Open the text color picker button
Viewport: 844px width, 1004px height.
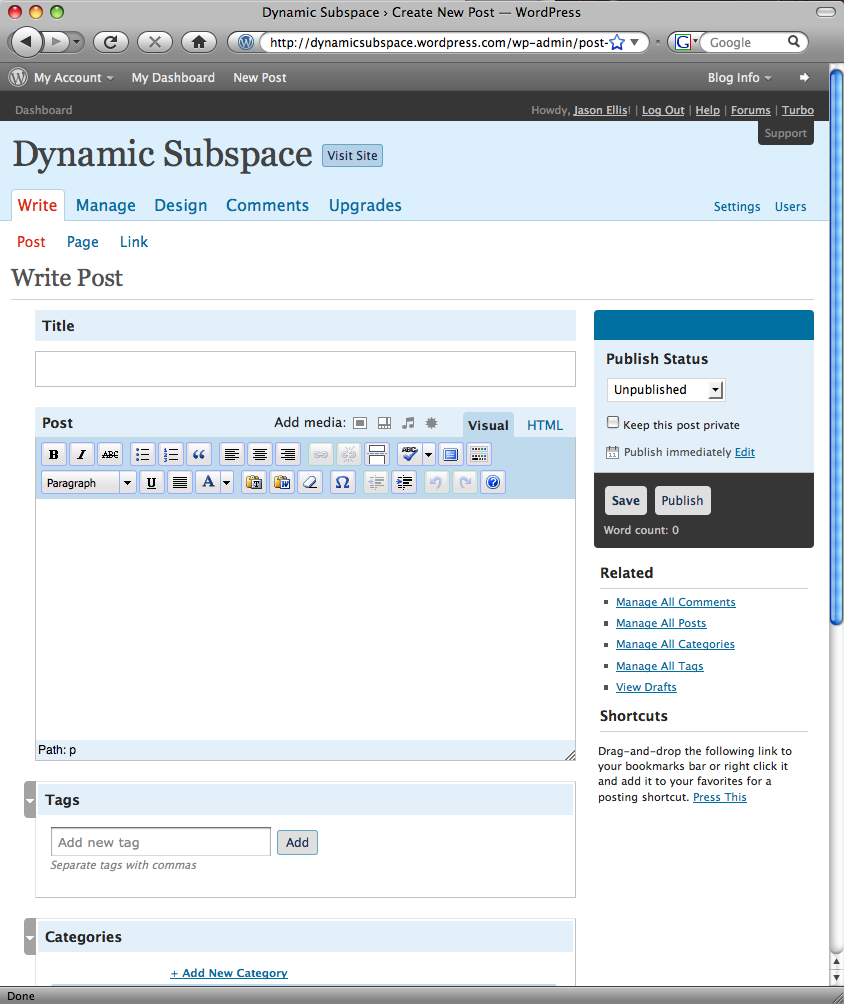(x=208, y=482)
